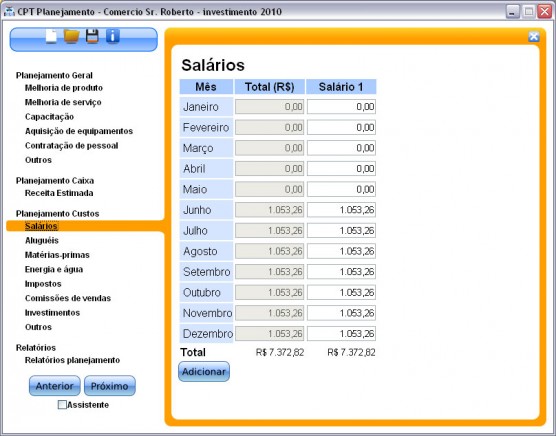
Task: Select Contratação de pessoal
Action: [x=71, y=146]
